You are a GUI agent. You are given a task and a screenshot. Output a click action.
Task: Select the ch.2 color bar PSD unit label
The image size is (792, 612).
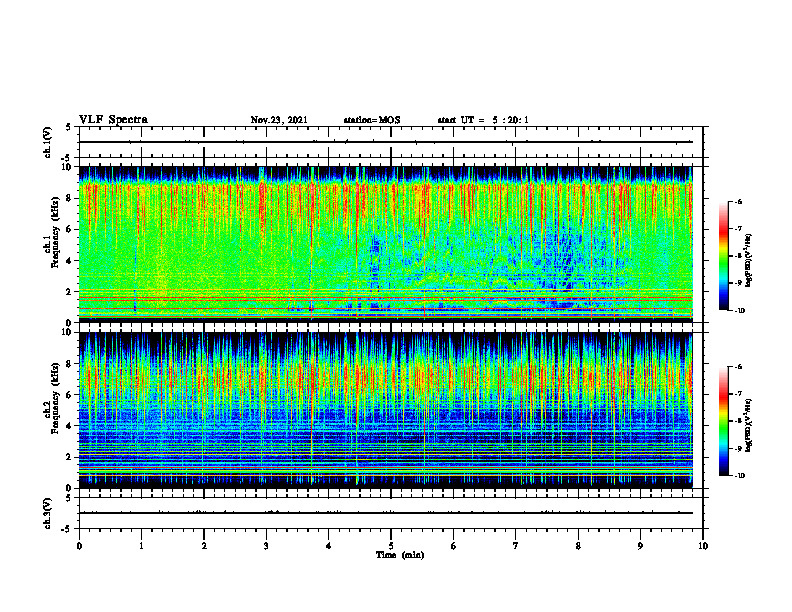pyautogui.click(x=749, y=425)
